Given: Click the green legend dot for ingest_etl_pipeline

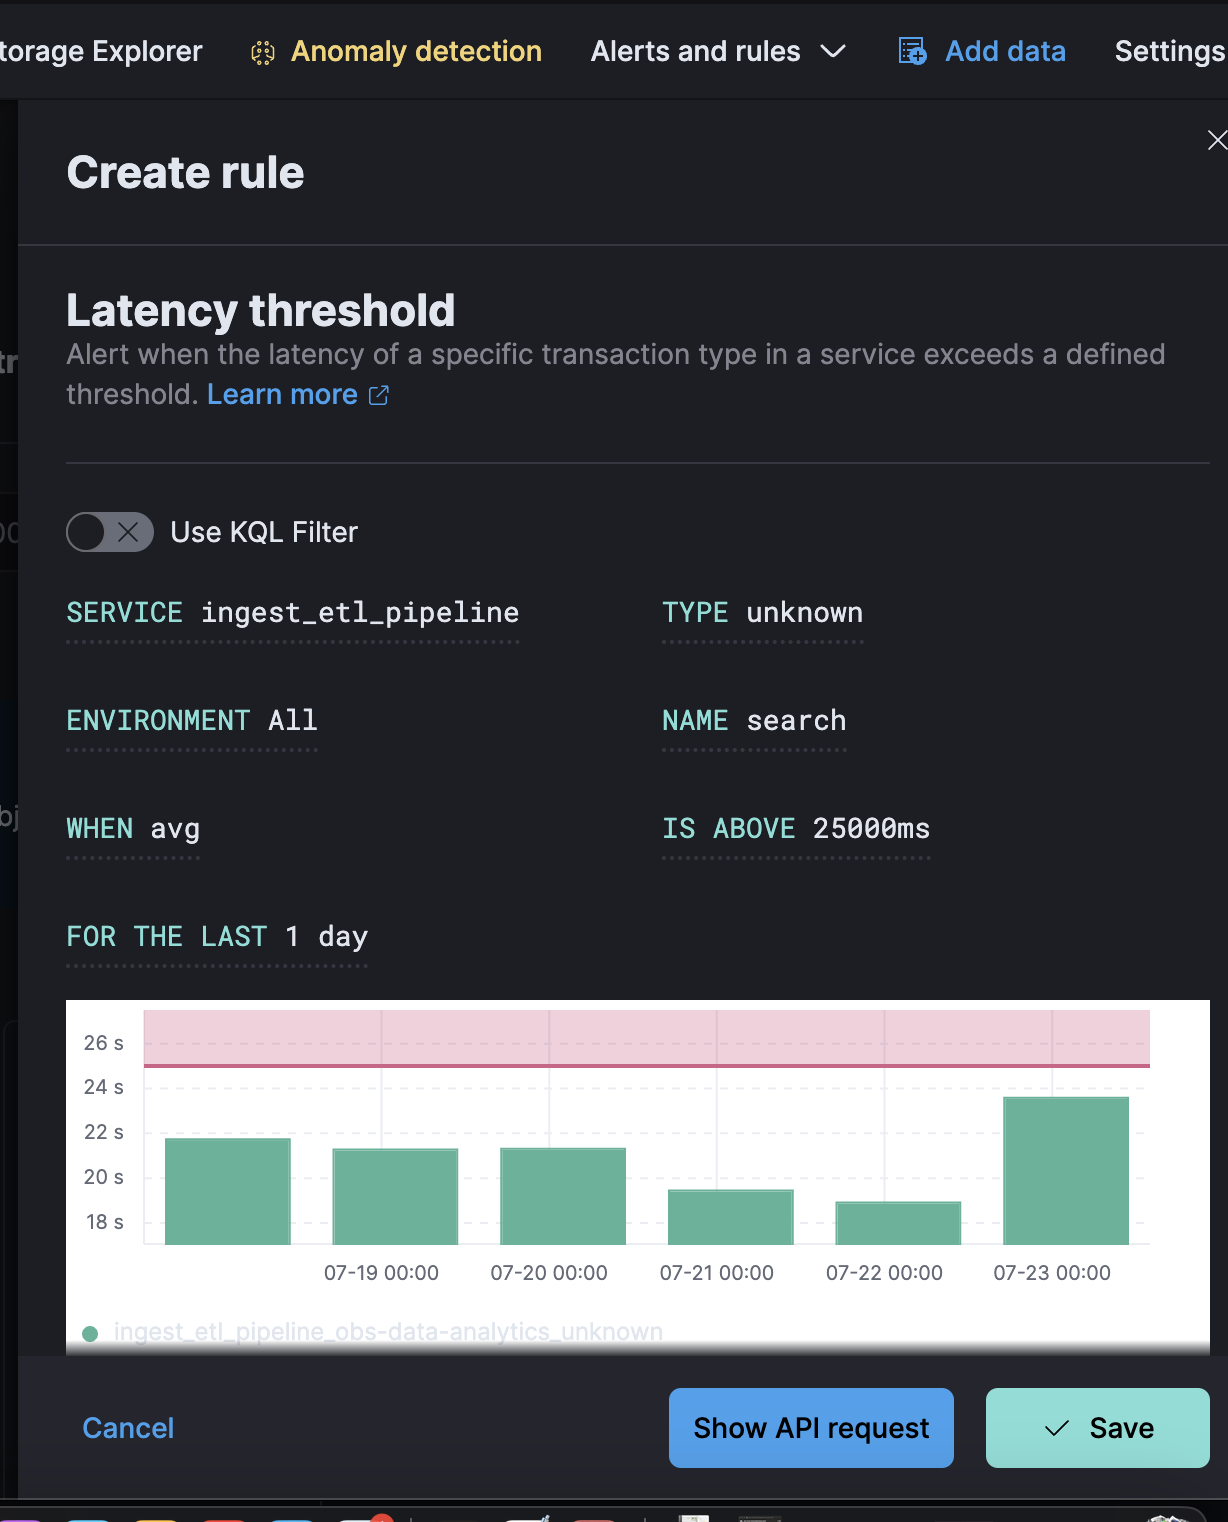Looking at the screenshot, I should [x=90, y=1333].
